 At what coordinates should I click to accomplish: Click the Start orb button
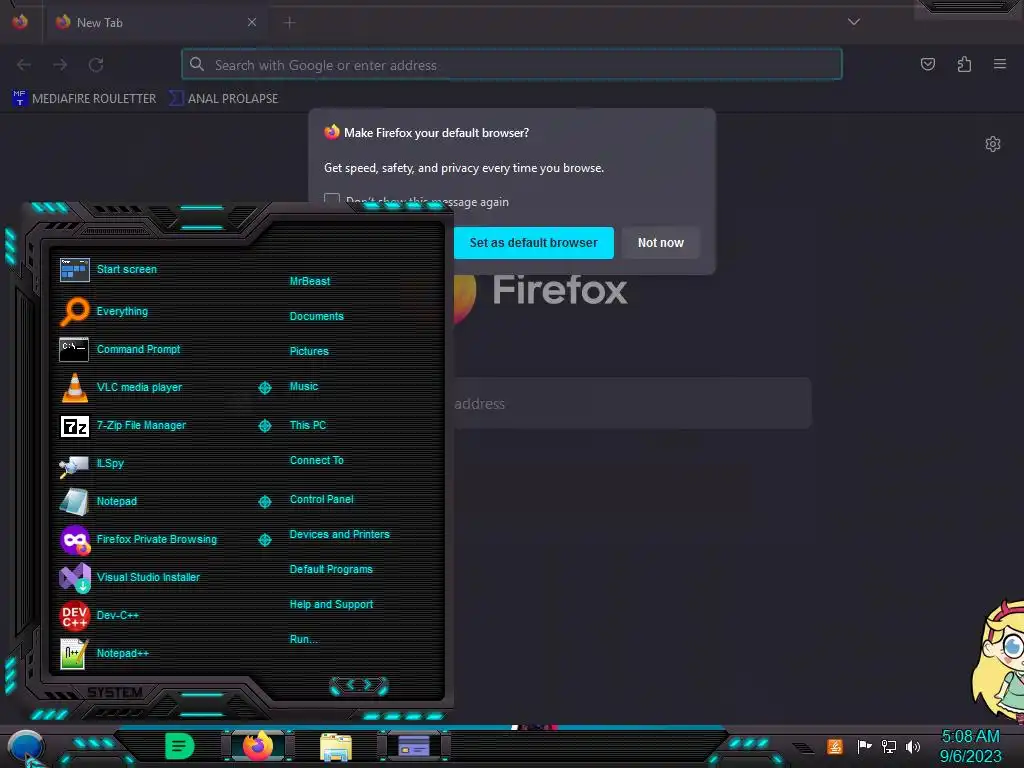point(25,746)
